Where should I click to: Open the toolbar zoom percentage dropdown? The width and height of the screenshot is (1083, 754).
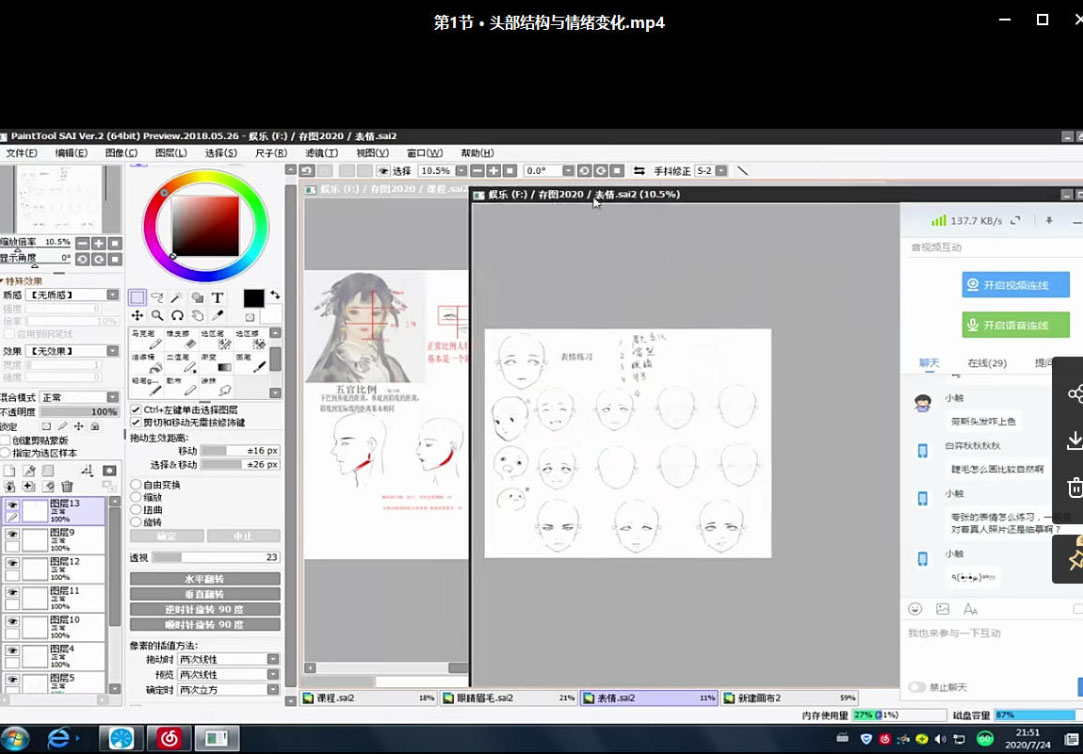(461, 171)
